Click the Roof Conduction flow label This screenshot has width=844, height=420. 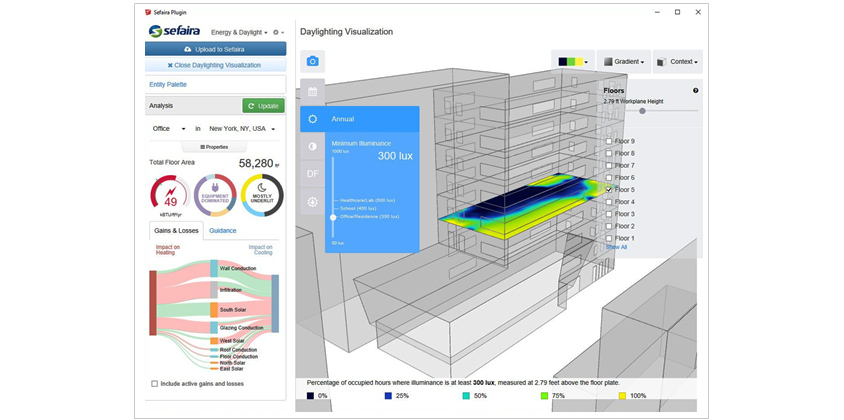[238, 350]
